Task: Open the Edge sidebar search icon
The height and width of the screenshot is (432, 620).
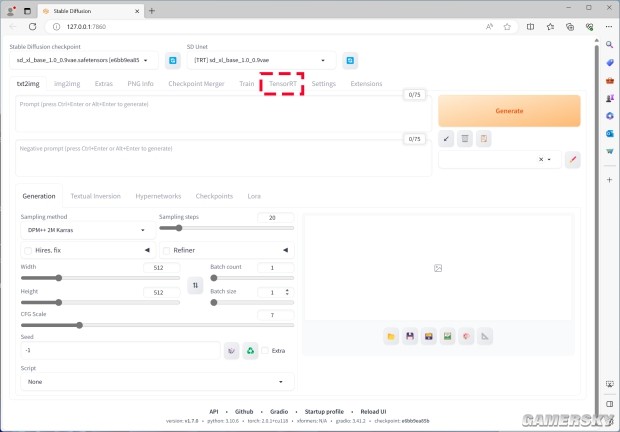Action: pos(610,45)
